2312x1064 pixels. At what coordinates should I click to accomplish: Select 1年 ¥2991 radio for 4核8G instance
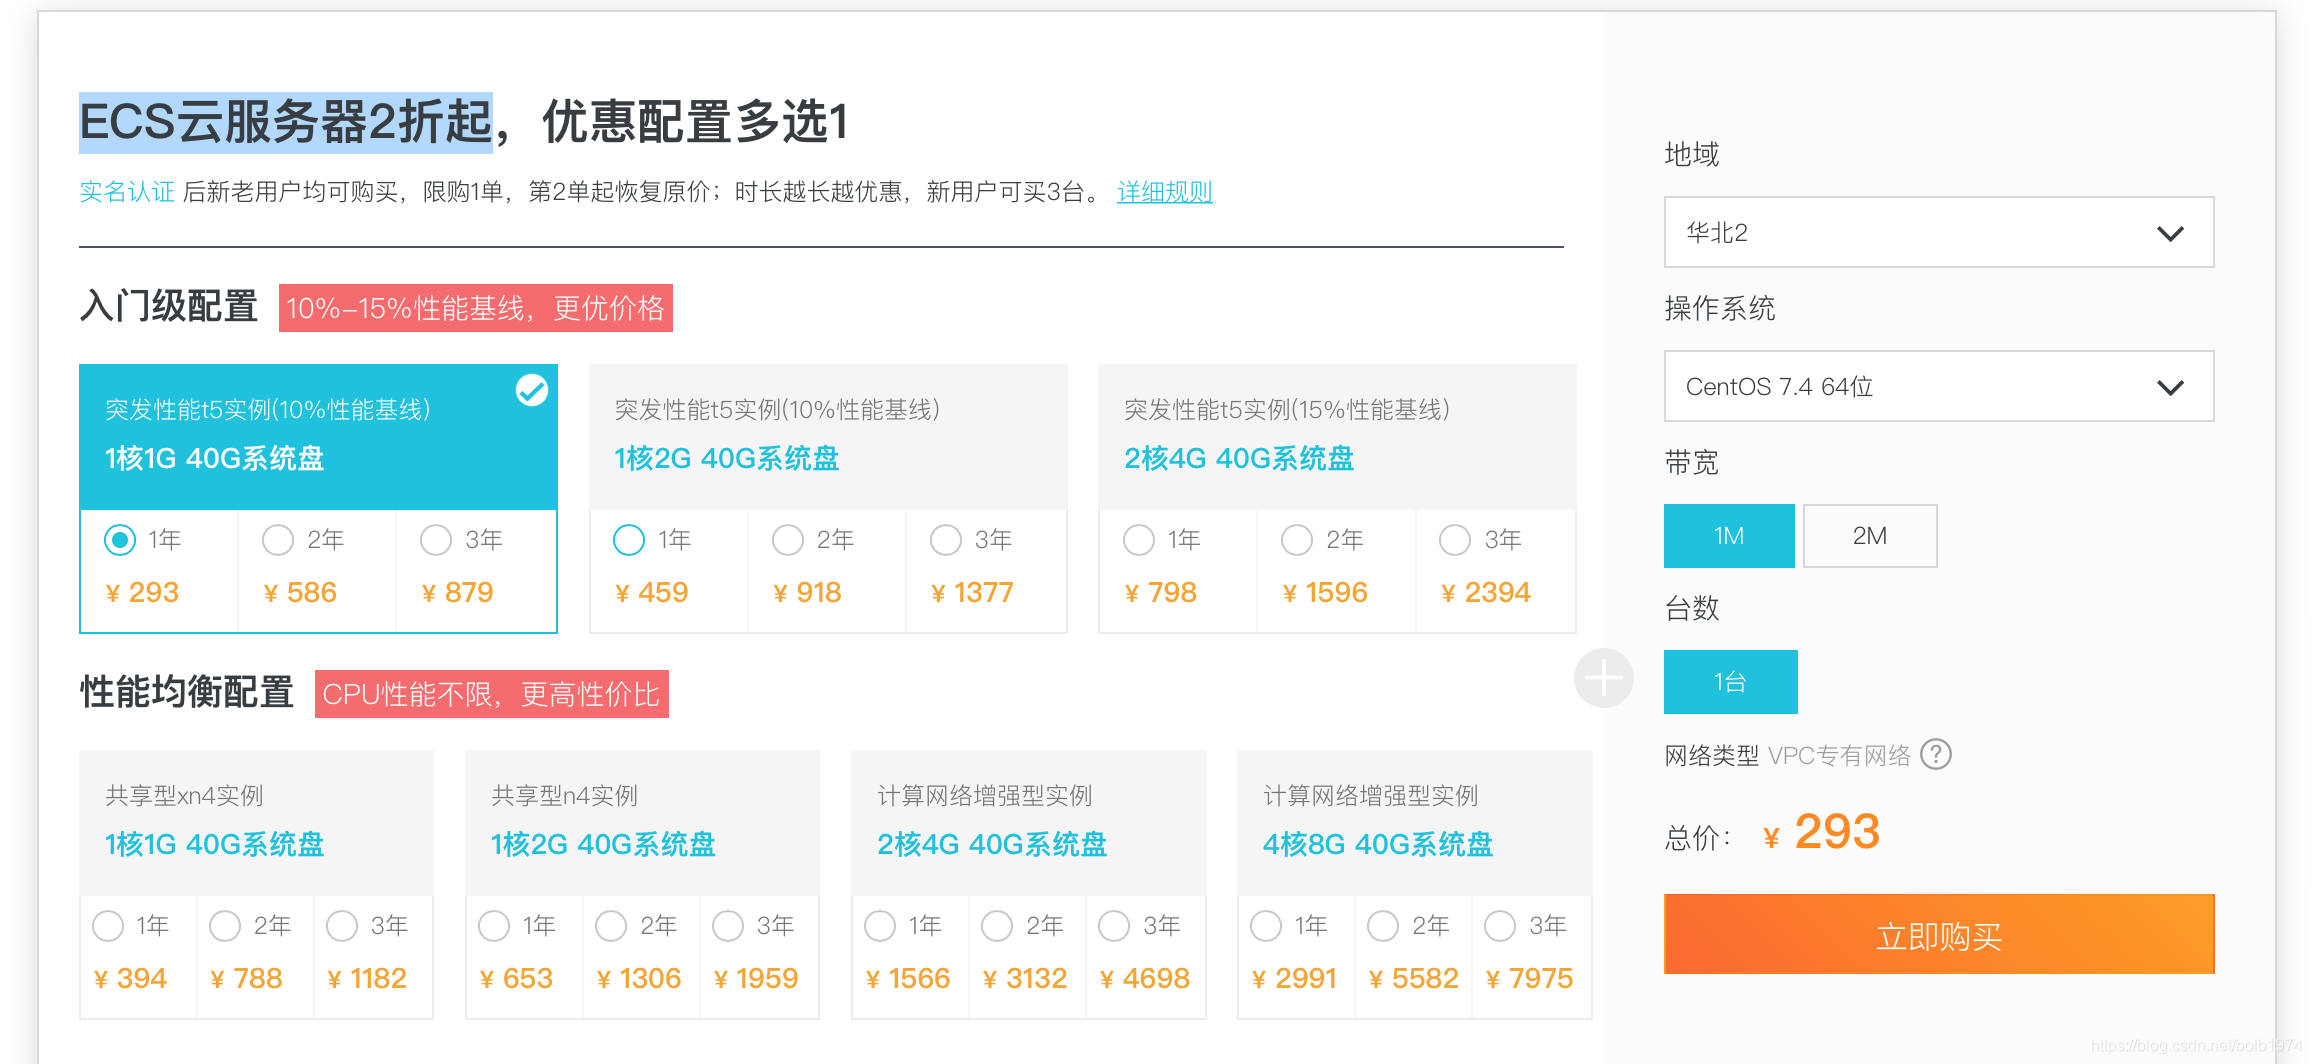pos(1266,926)
